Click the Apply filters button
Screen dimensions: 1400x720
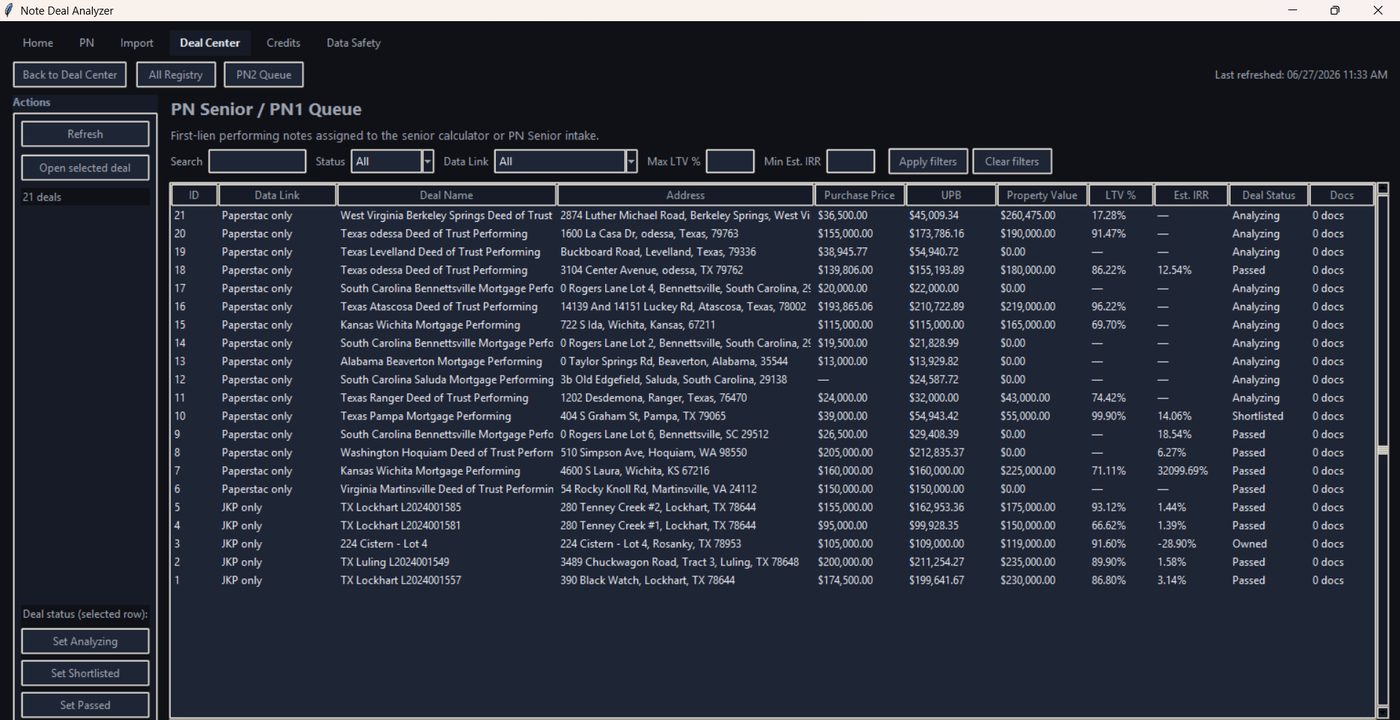point(928,161)
